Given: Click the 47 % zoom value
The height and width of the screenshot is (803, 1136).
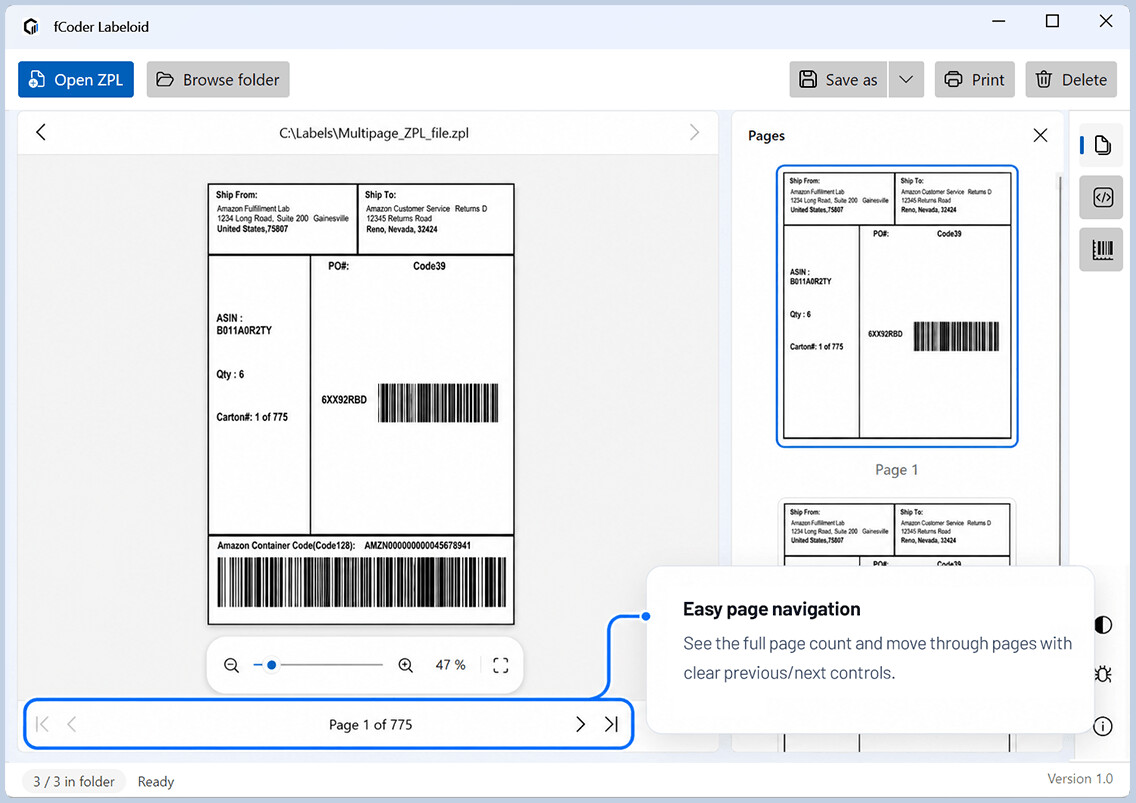Looking at the screenshot, I should pyautogui.click(x=450, y=665).
